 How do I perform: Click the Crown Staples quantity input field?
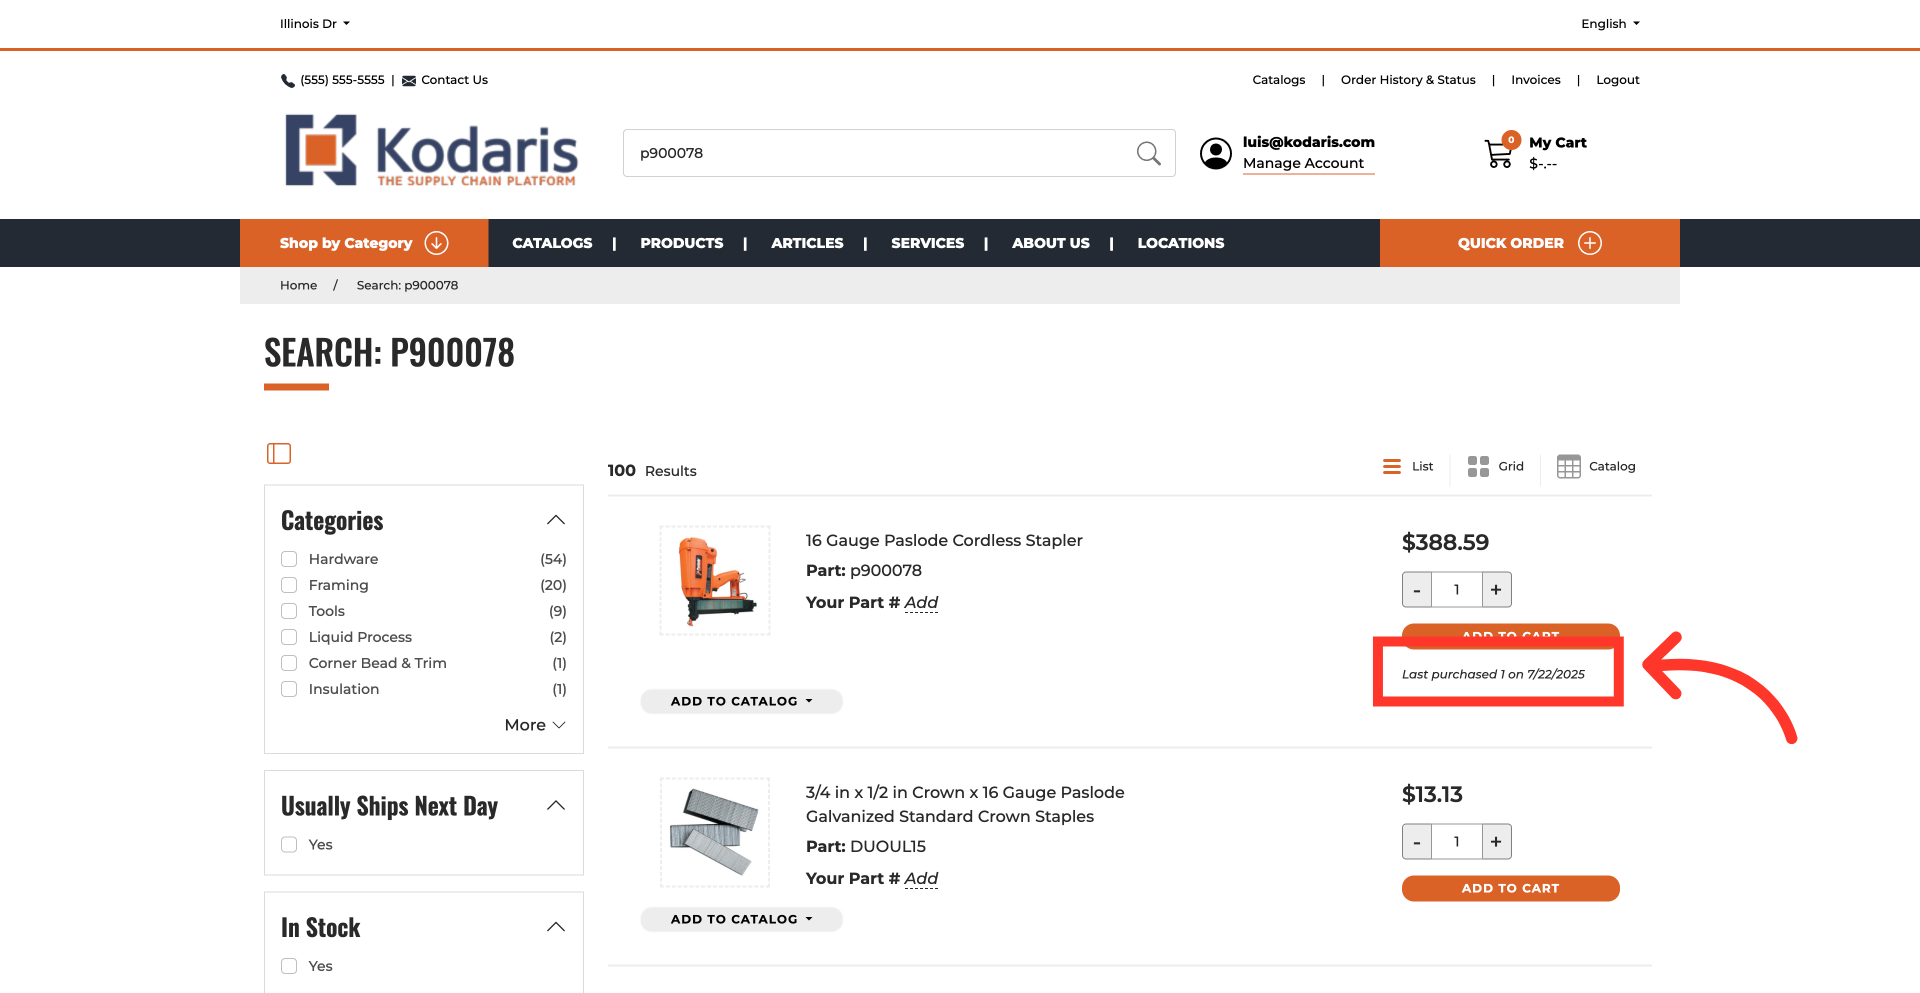1457,842
